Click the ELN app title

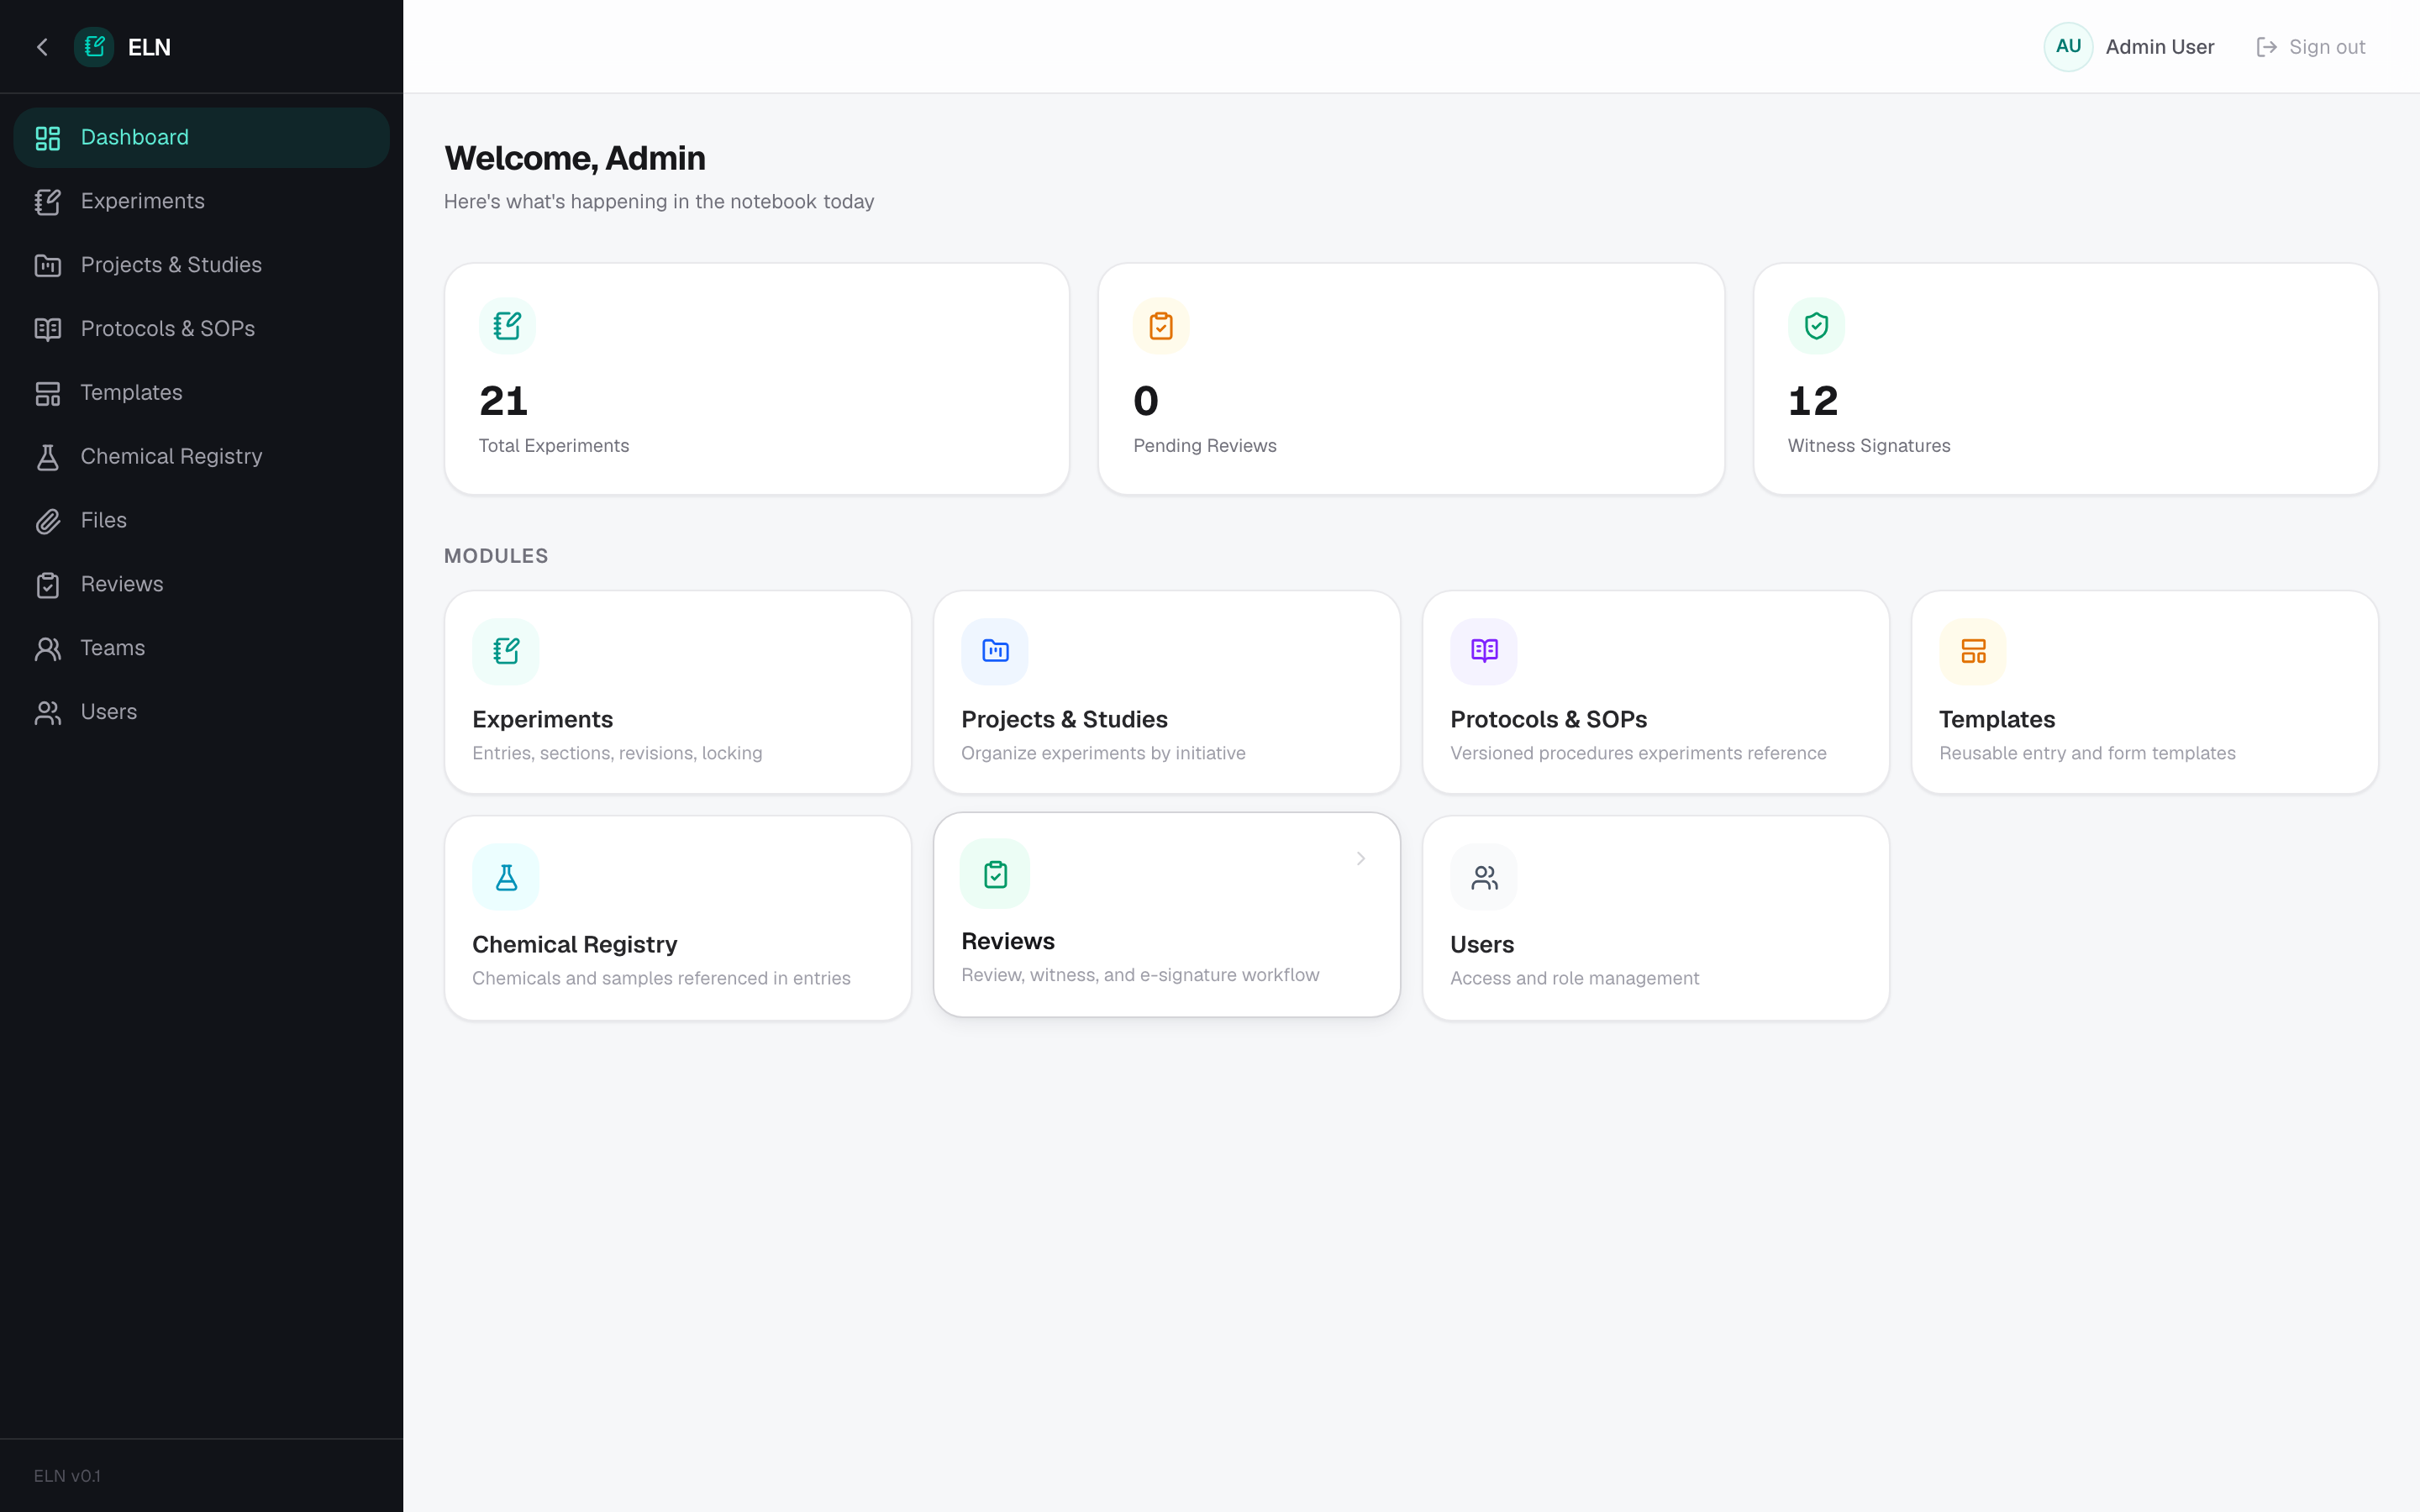(149, 47)
